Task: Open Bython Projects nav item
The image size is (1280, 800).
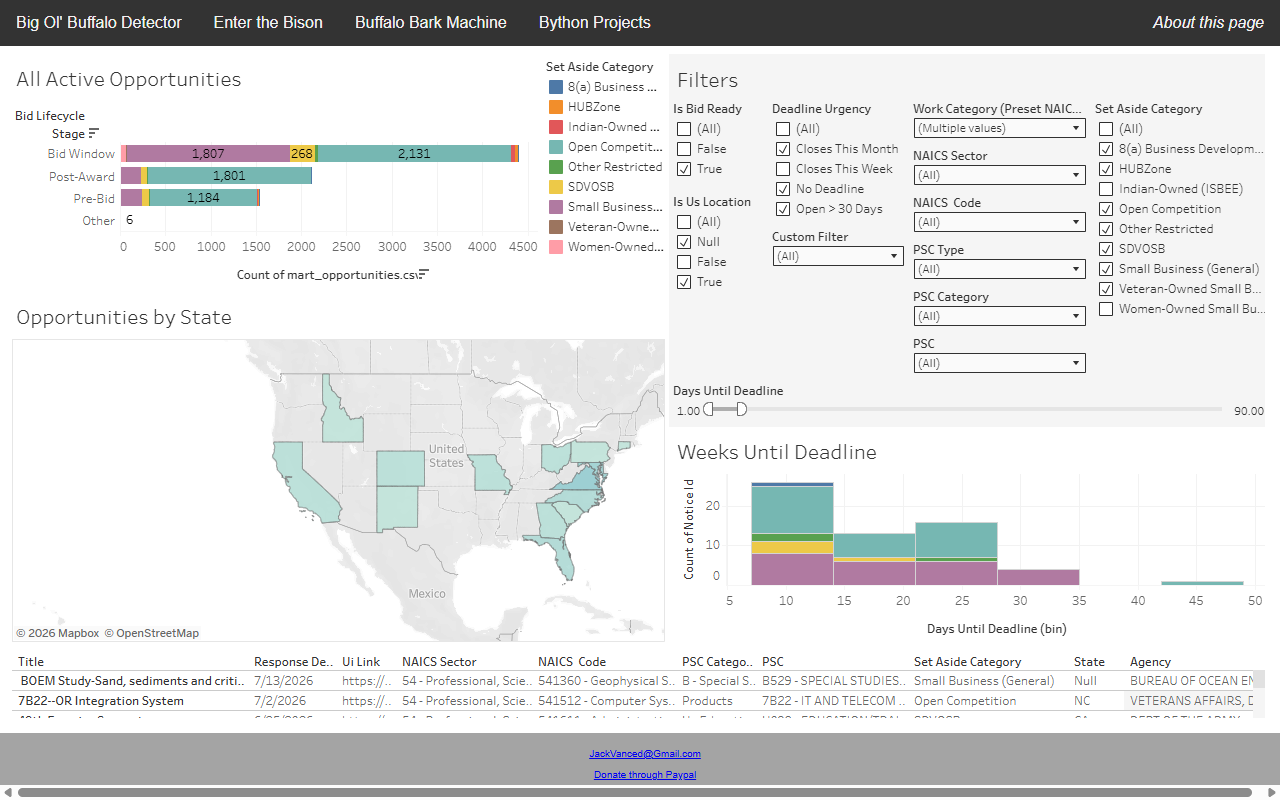Action: [595, 22]
